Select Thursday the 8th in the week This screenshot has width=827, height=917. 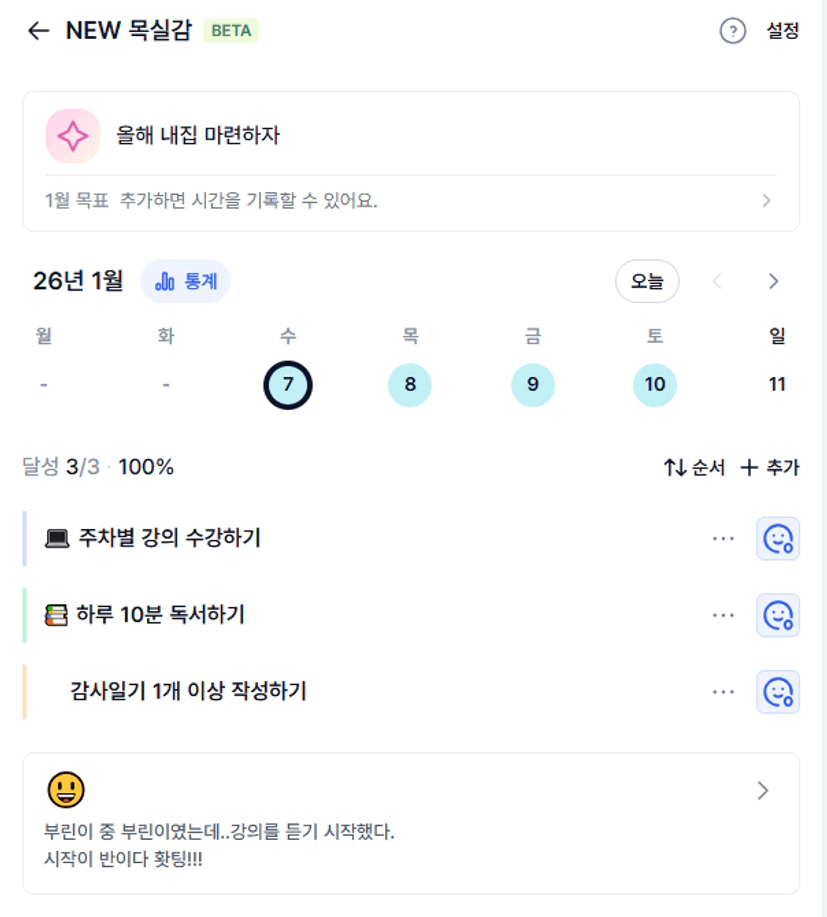pos(410,385)
